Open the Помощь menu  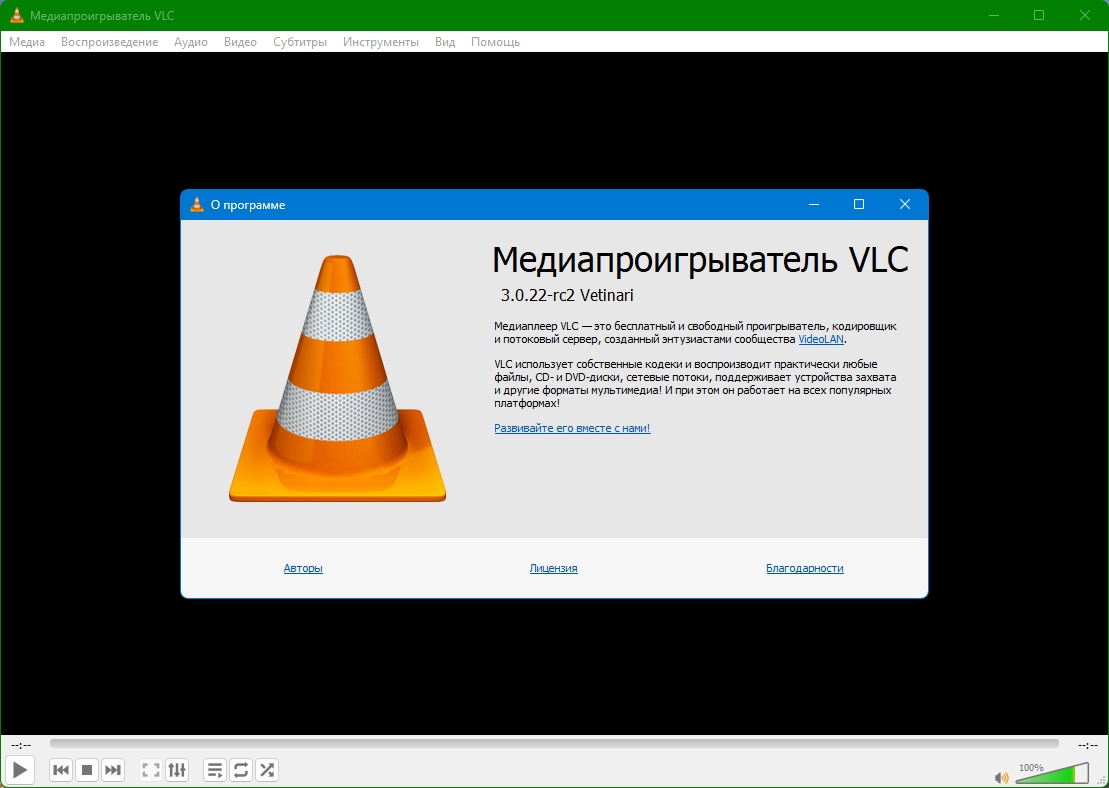click(495, 42)
